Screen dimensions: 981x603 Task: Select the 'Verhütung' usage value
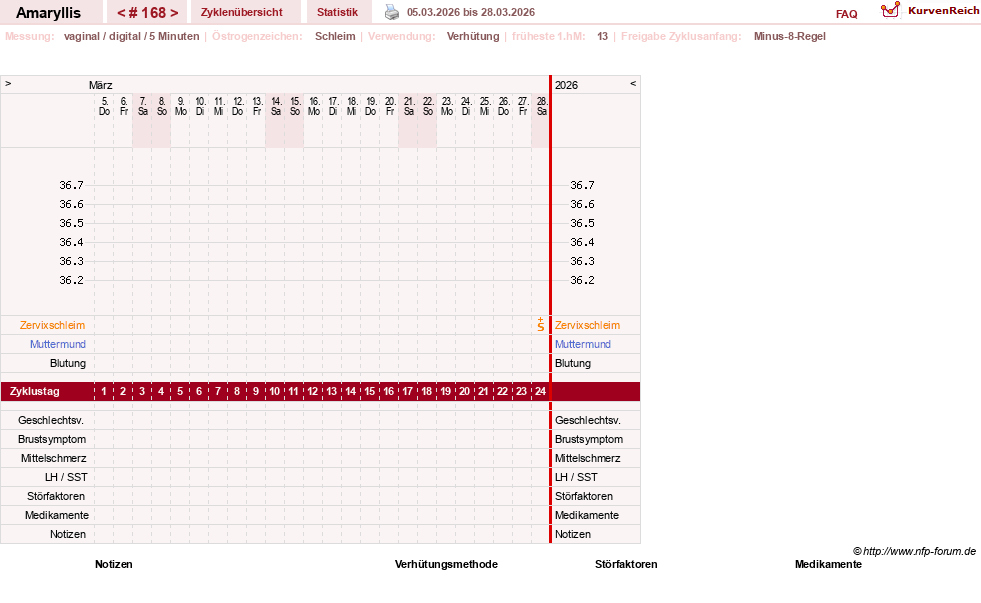click(473, 36)
